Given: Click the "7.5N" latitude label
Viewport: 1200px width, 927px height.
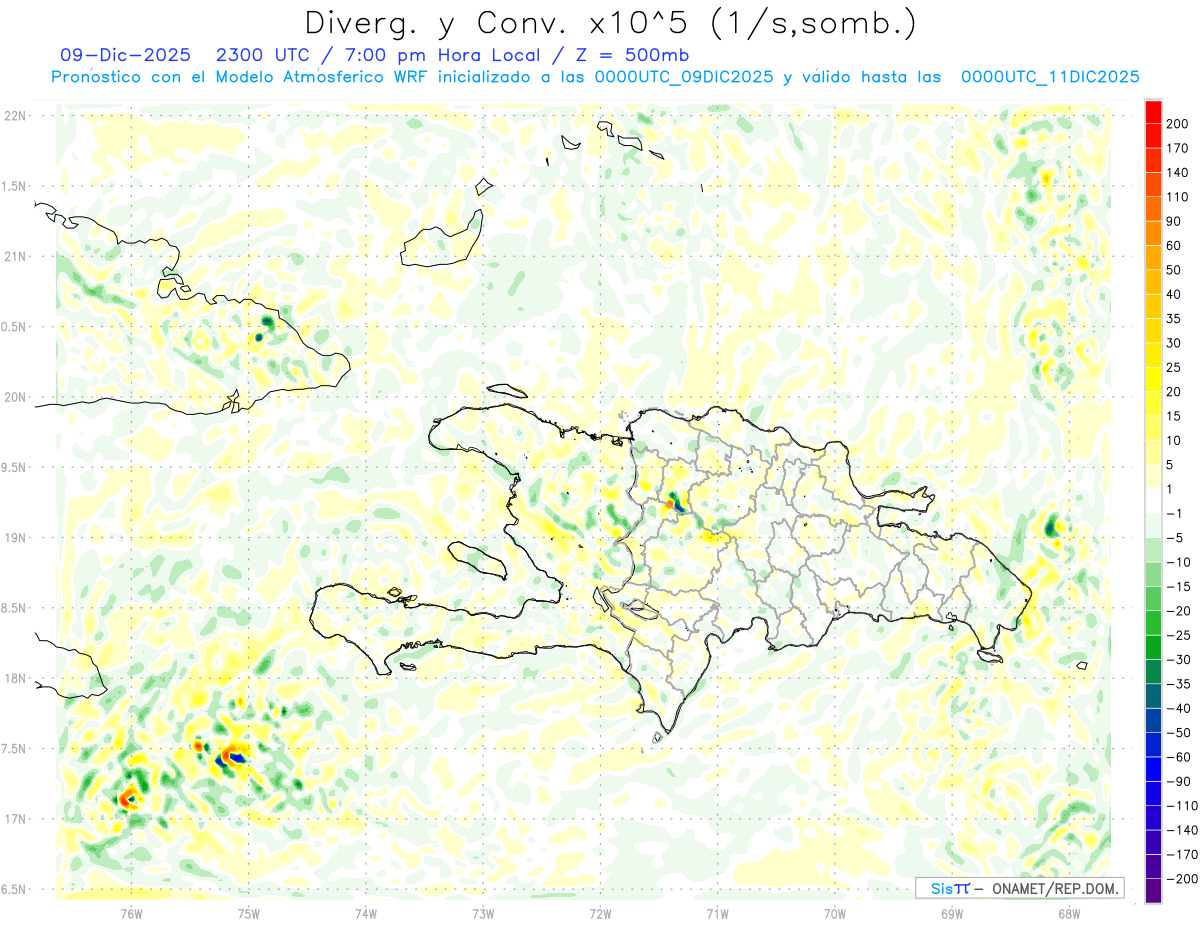Looking at the screenshot, I should click(14, 748).
